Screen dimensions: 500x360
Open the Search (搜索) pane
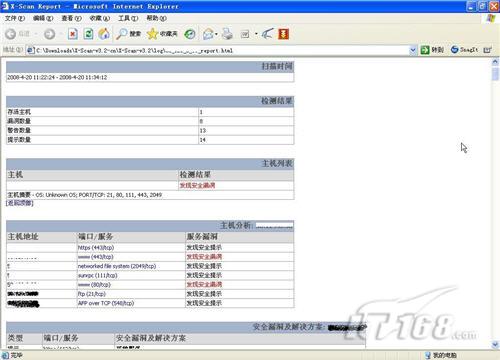coord(128,34)
